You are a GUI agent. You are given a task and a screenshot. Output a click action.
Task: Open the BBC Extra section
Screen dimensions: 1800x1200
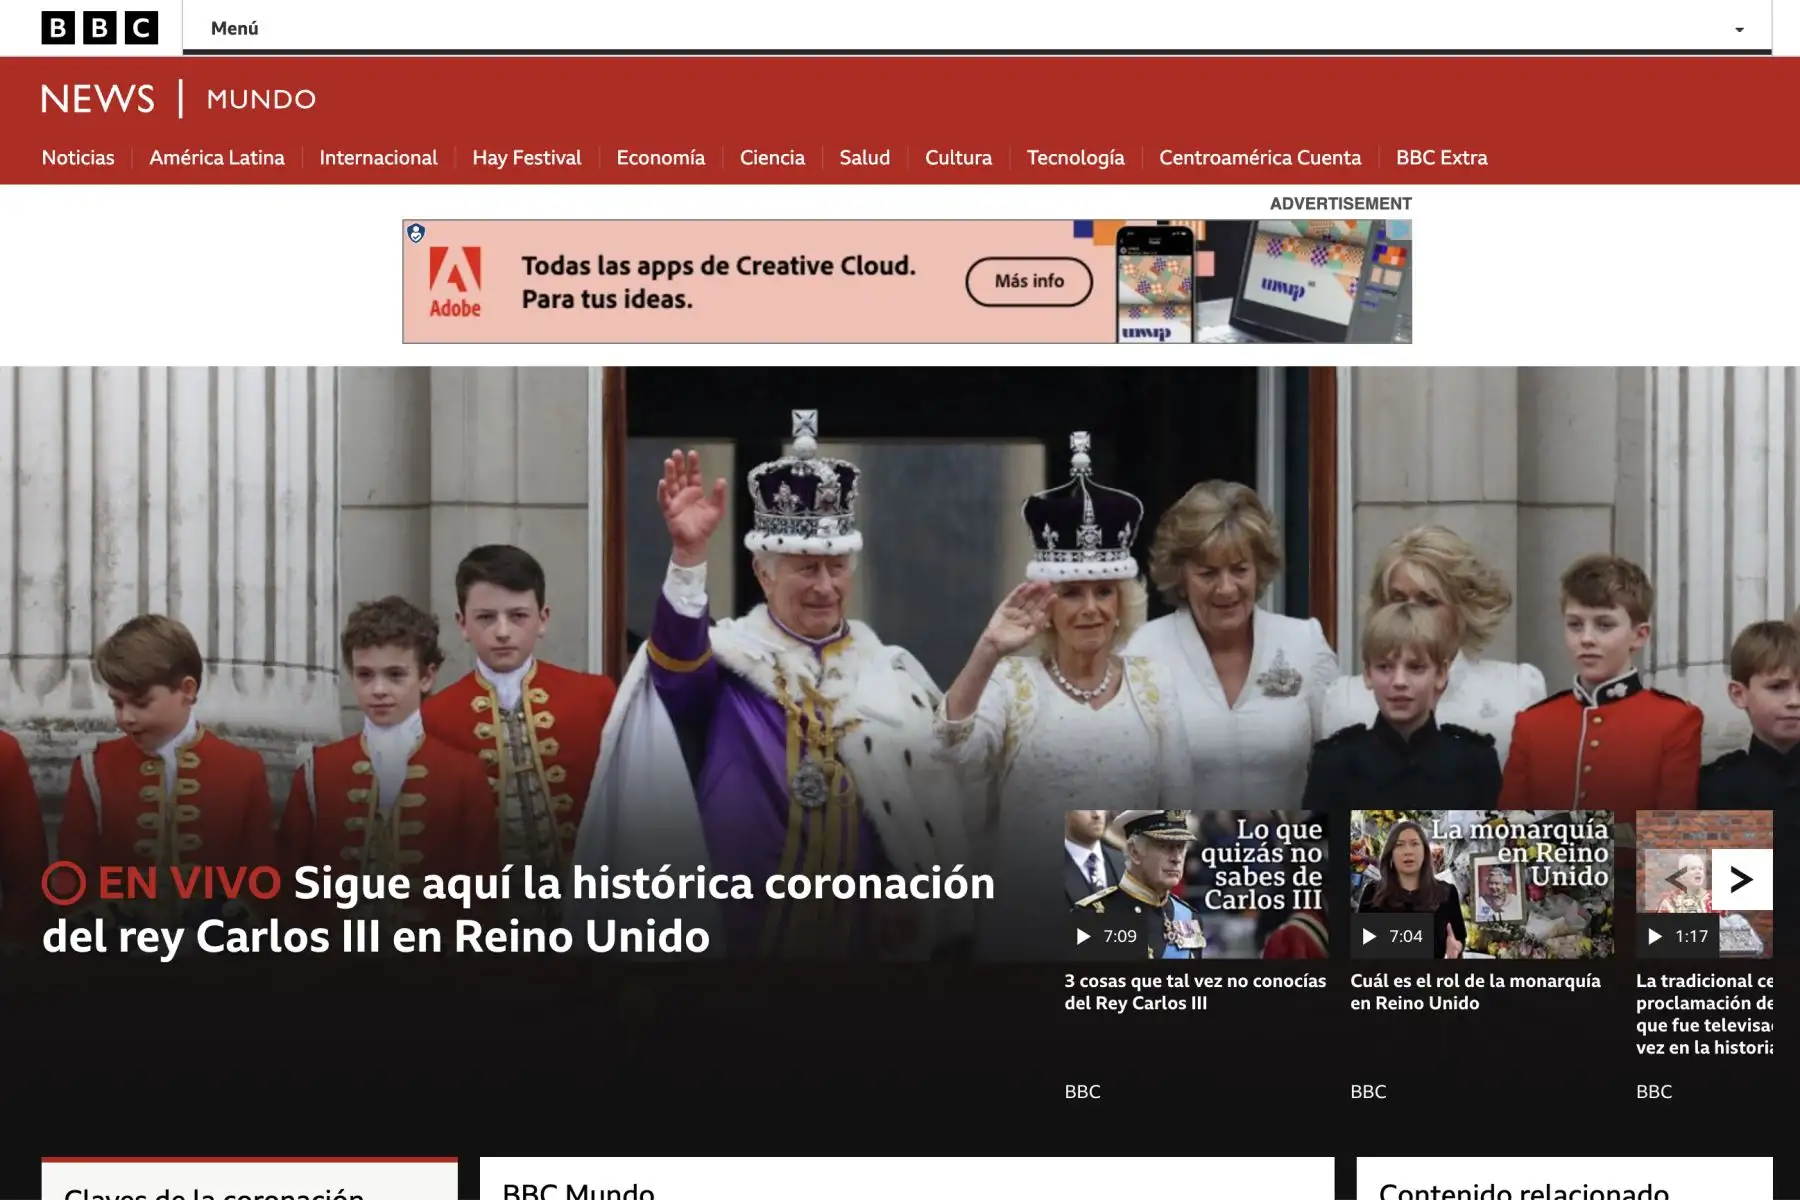(x=1441, y=157)
